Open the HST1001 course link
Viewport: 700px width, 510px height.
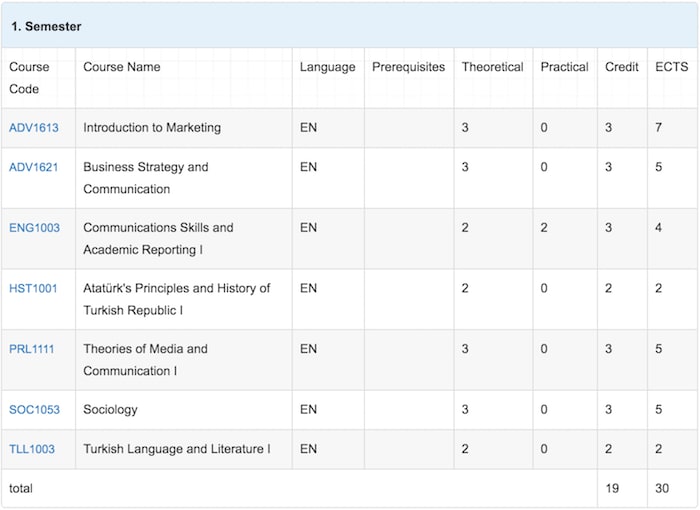[x=33, y=288]
